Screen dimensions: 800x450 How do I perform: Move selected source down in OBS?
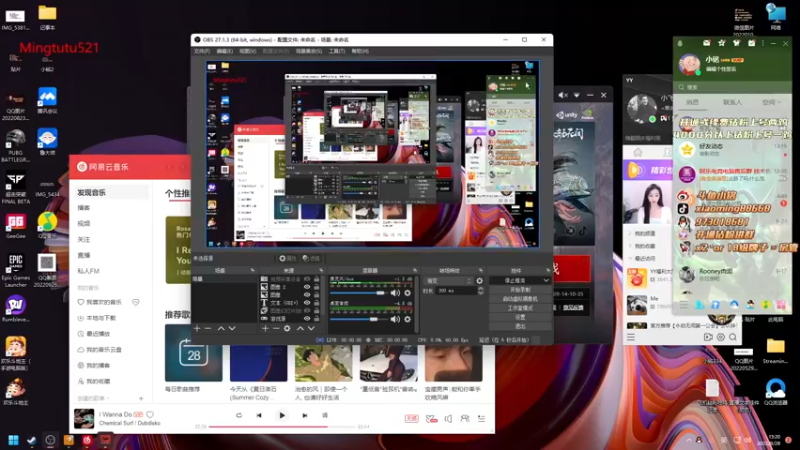coord(311,329)
